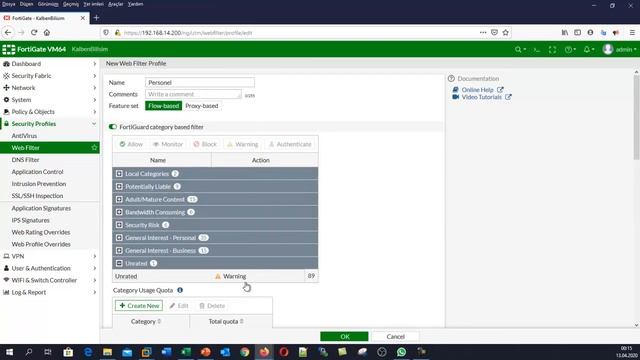Open Chrome from the taskbar
Viewport: 640px width, 360px height.
point(244,352)
